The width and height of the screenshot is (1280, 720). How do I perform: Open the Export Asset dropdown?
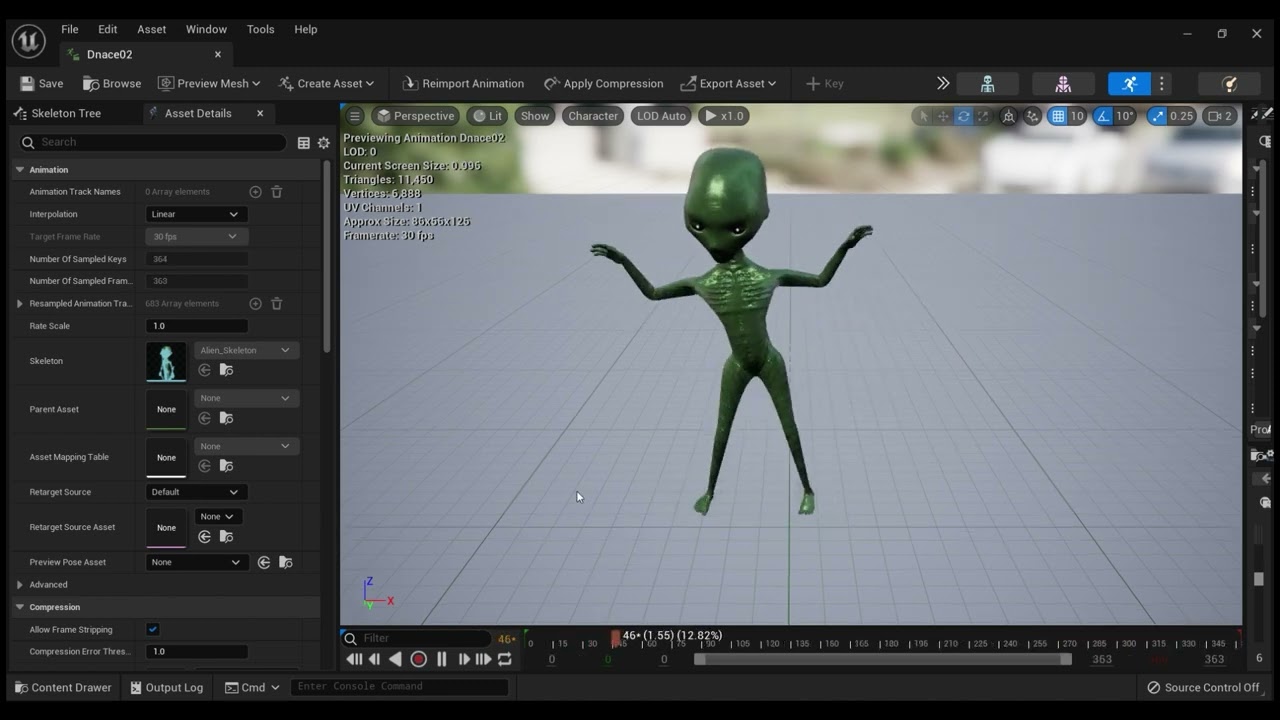tap(728, 84)
